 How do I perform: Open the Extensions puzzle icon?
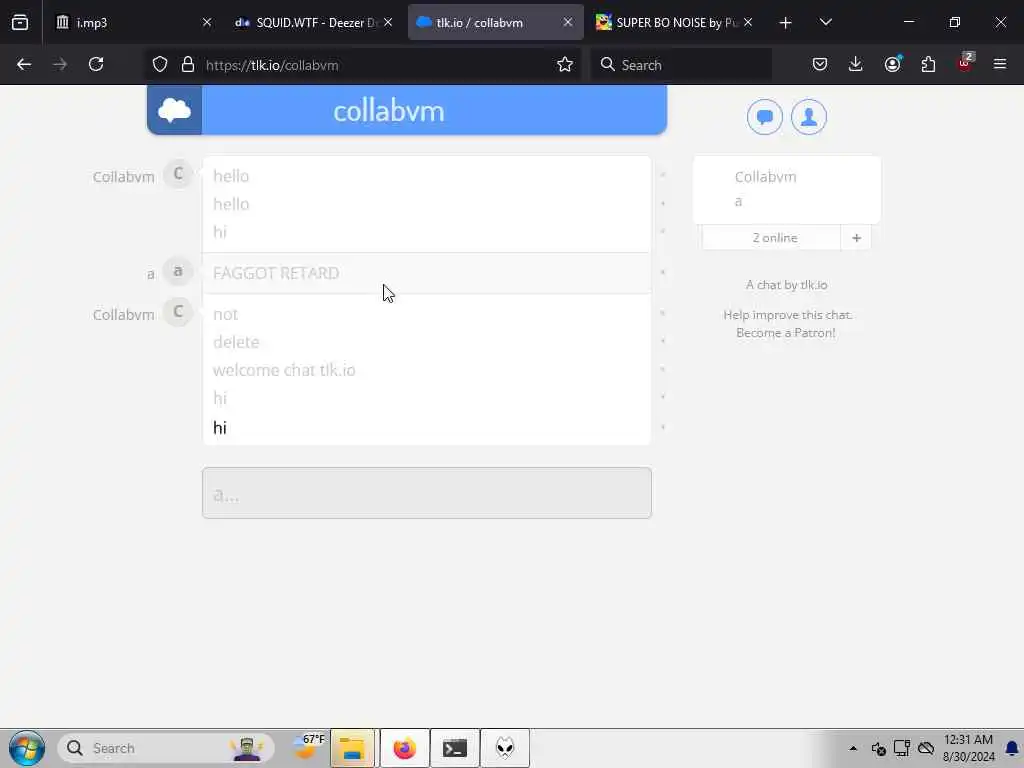[928, 64]
